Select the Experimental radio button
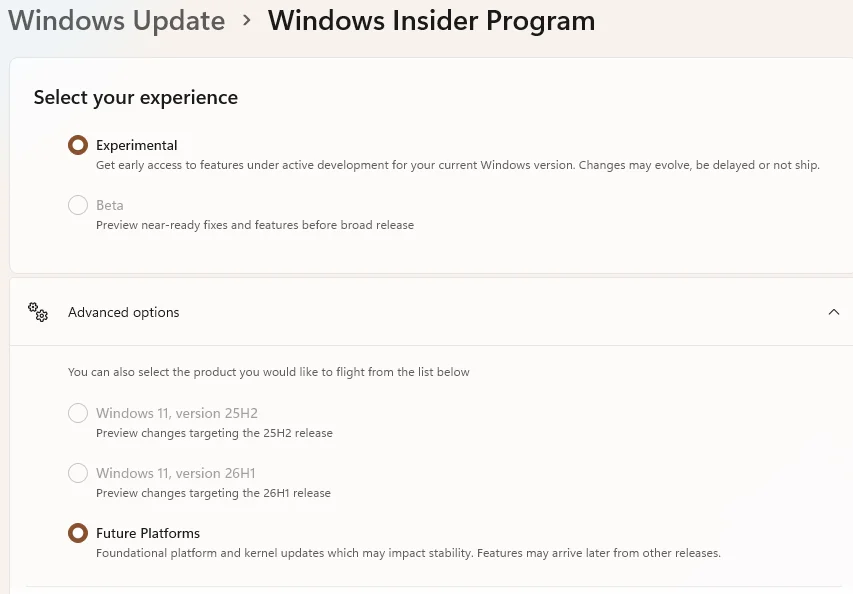853x594 pixels. tap(78, 145)
